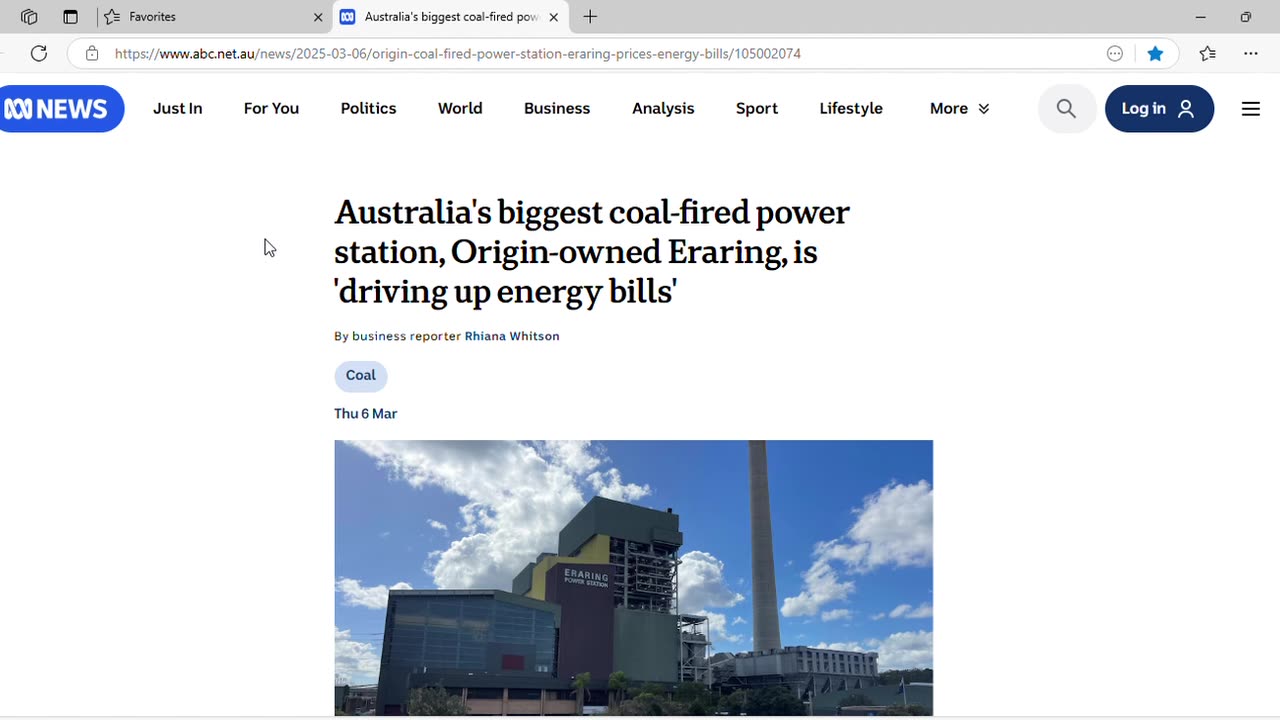Minimize the browser window
Image resolution: width=1280 pixels, height=720 pixels.
point(1200,17)
